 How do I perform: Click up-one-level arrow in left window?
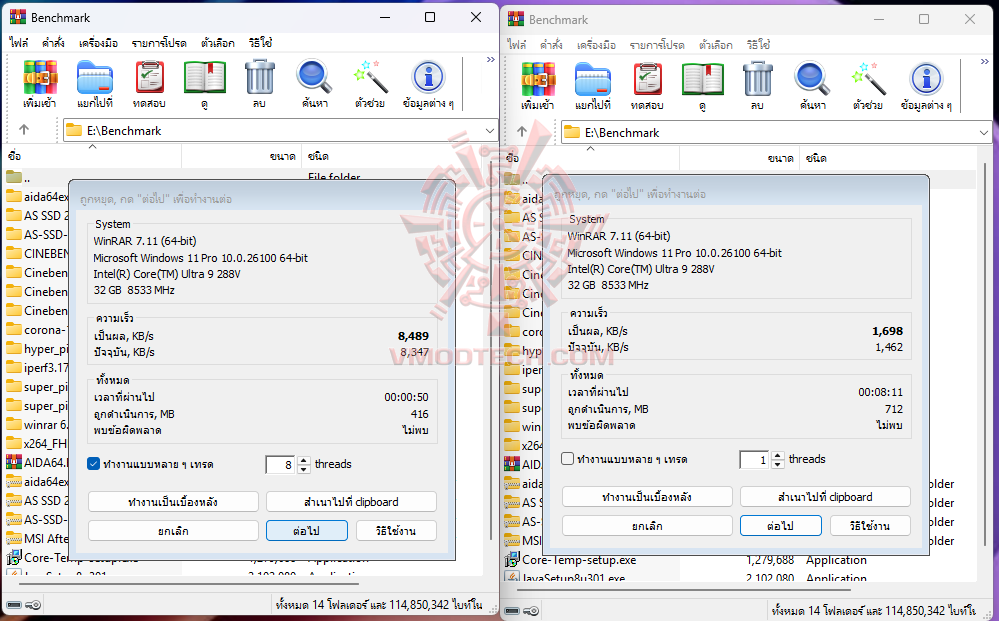coord(24,130)
